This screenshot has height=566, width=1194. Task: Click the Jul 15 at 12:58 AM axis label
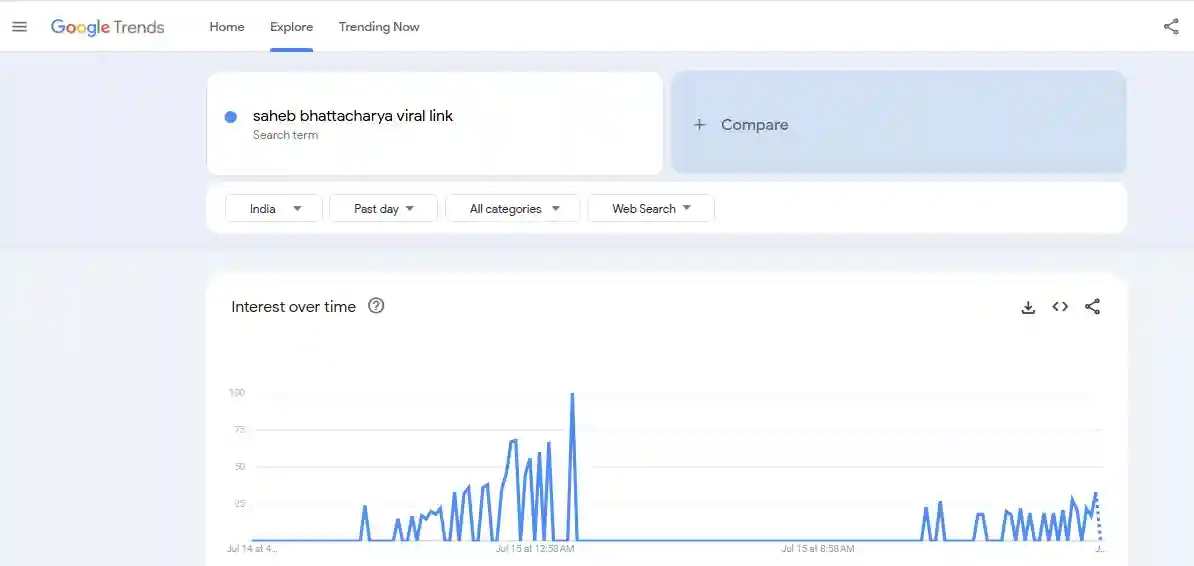[535, 548]
